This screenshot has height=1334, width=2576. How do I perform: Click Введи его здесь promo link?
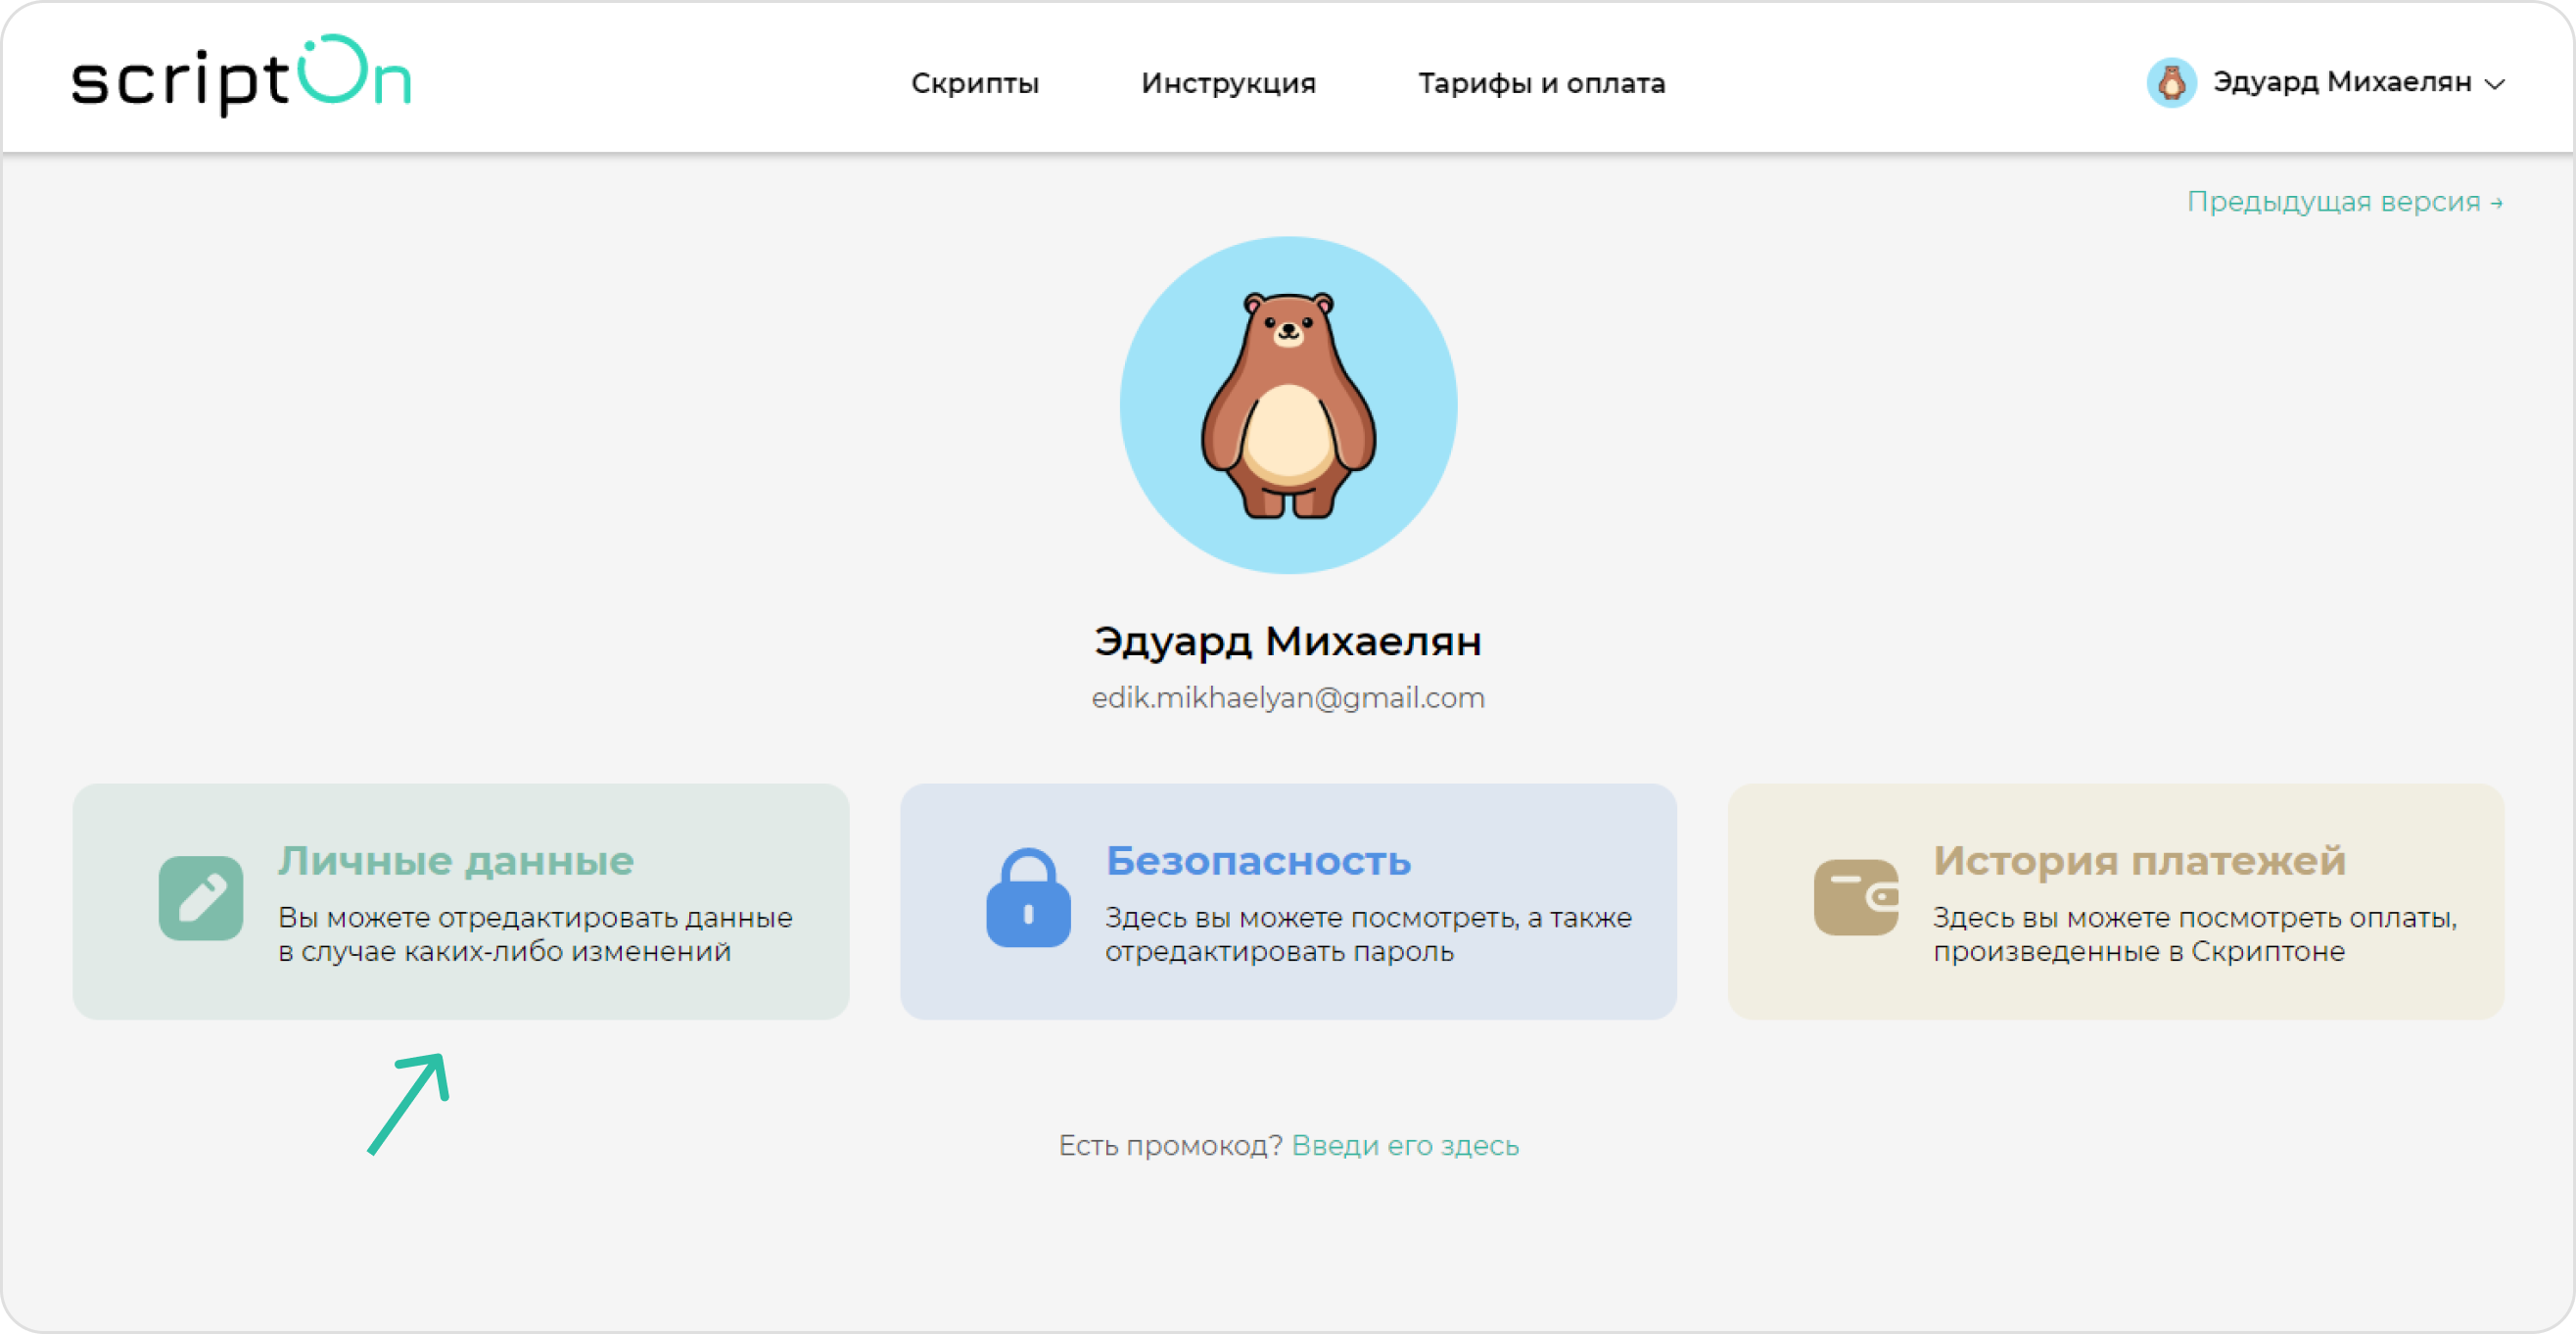click(1405, 1145)
